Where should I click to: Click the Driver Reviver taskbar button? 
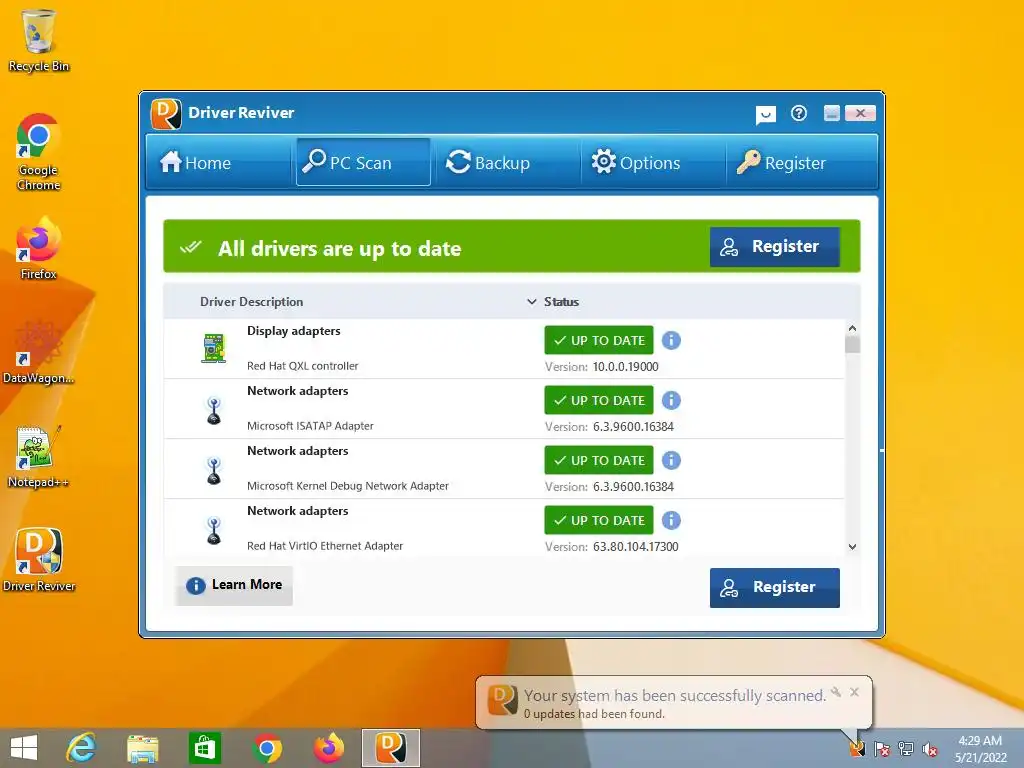[391, 748]
